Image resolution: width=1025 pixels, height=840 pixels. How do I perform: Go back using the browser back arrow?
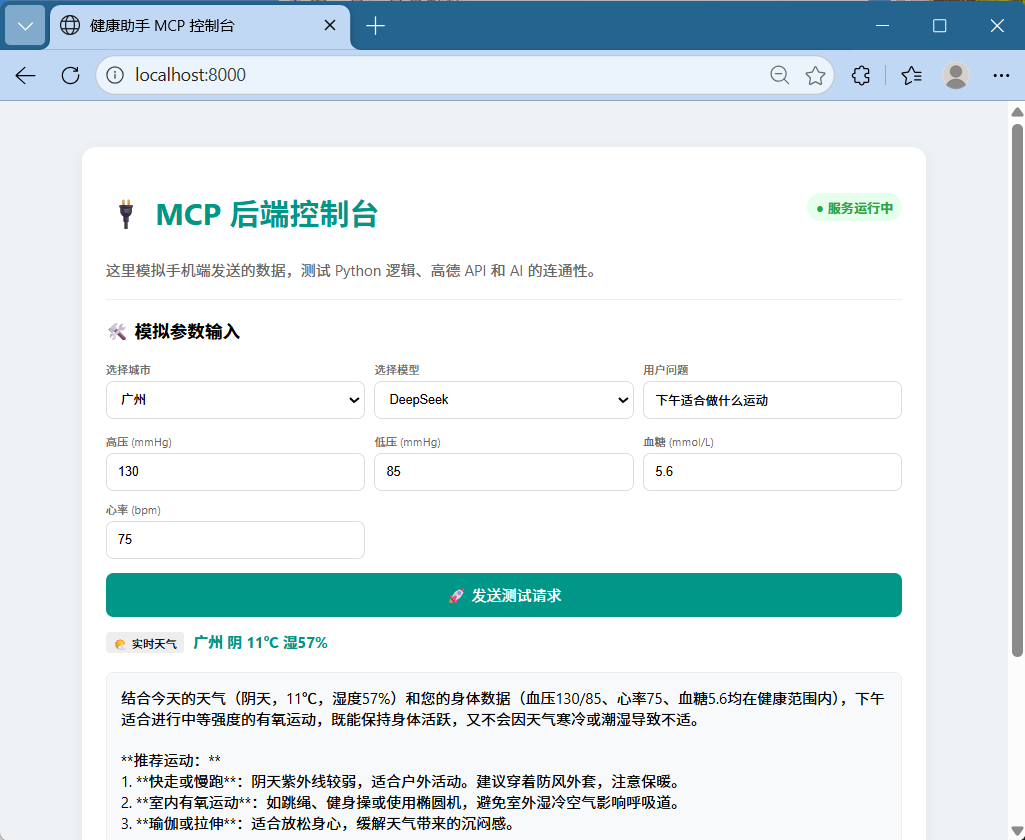[25, 75]
